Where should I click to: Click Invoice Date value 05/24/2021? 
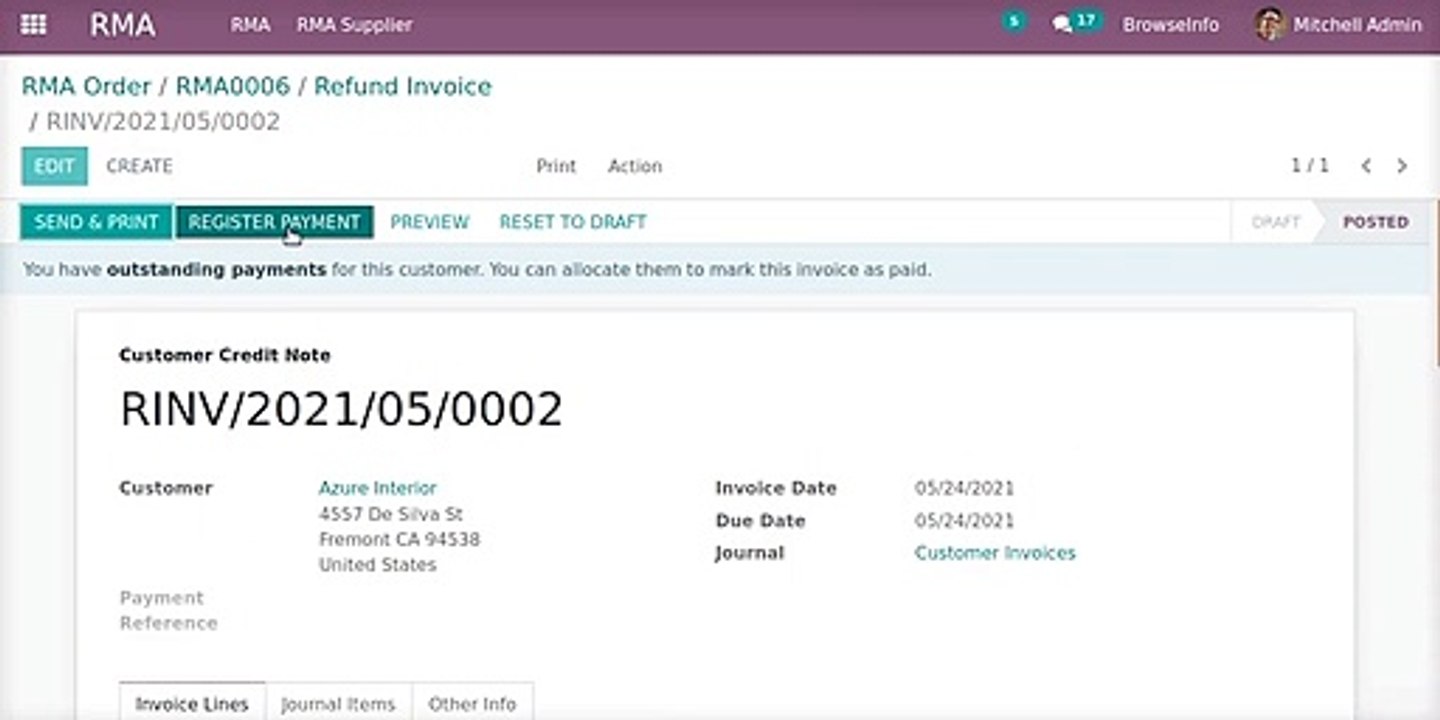[964, 489]
